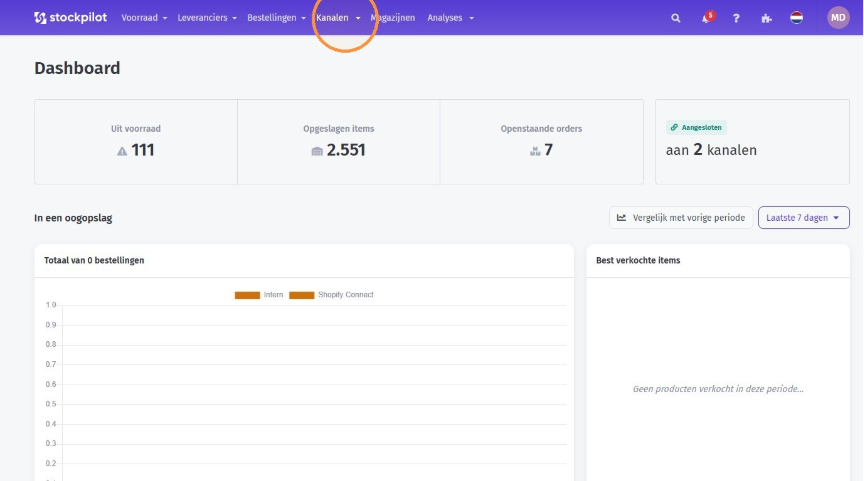864x481 pixels.
Task: Expand the Voorraad menu
Action: point(144,18)
